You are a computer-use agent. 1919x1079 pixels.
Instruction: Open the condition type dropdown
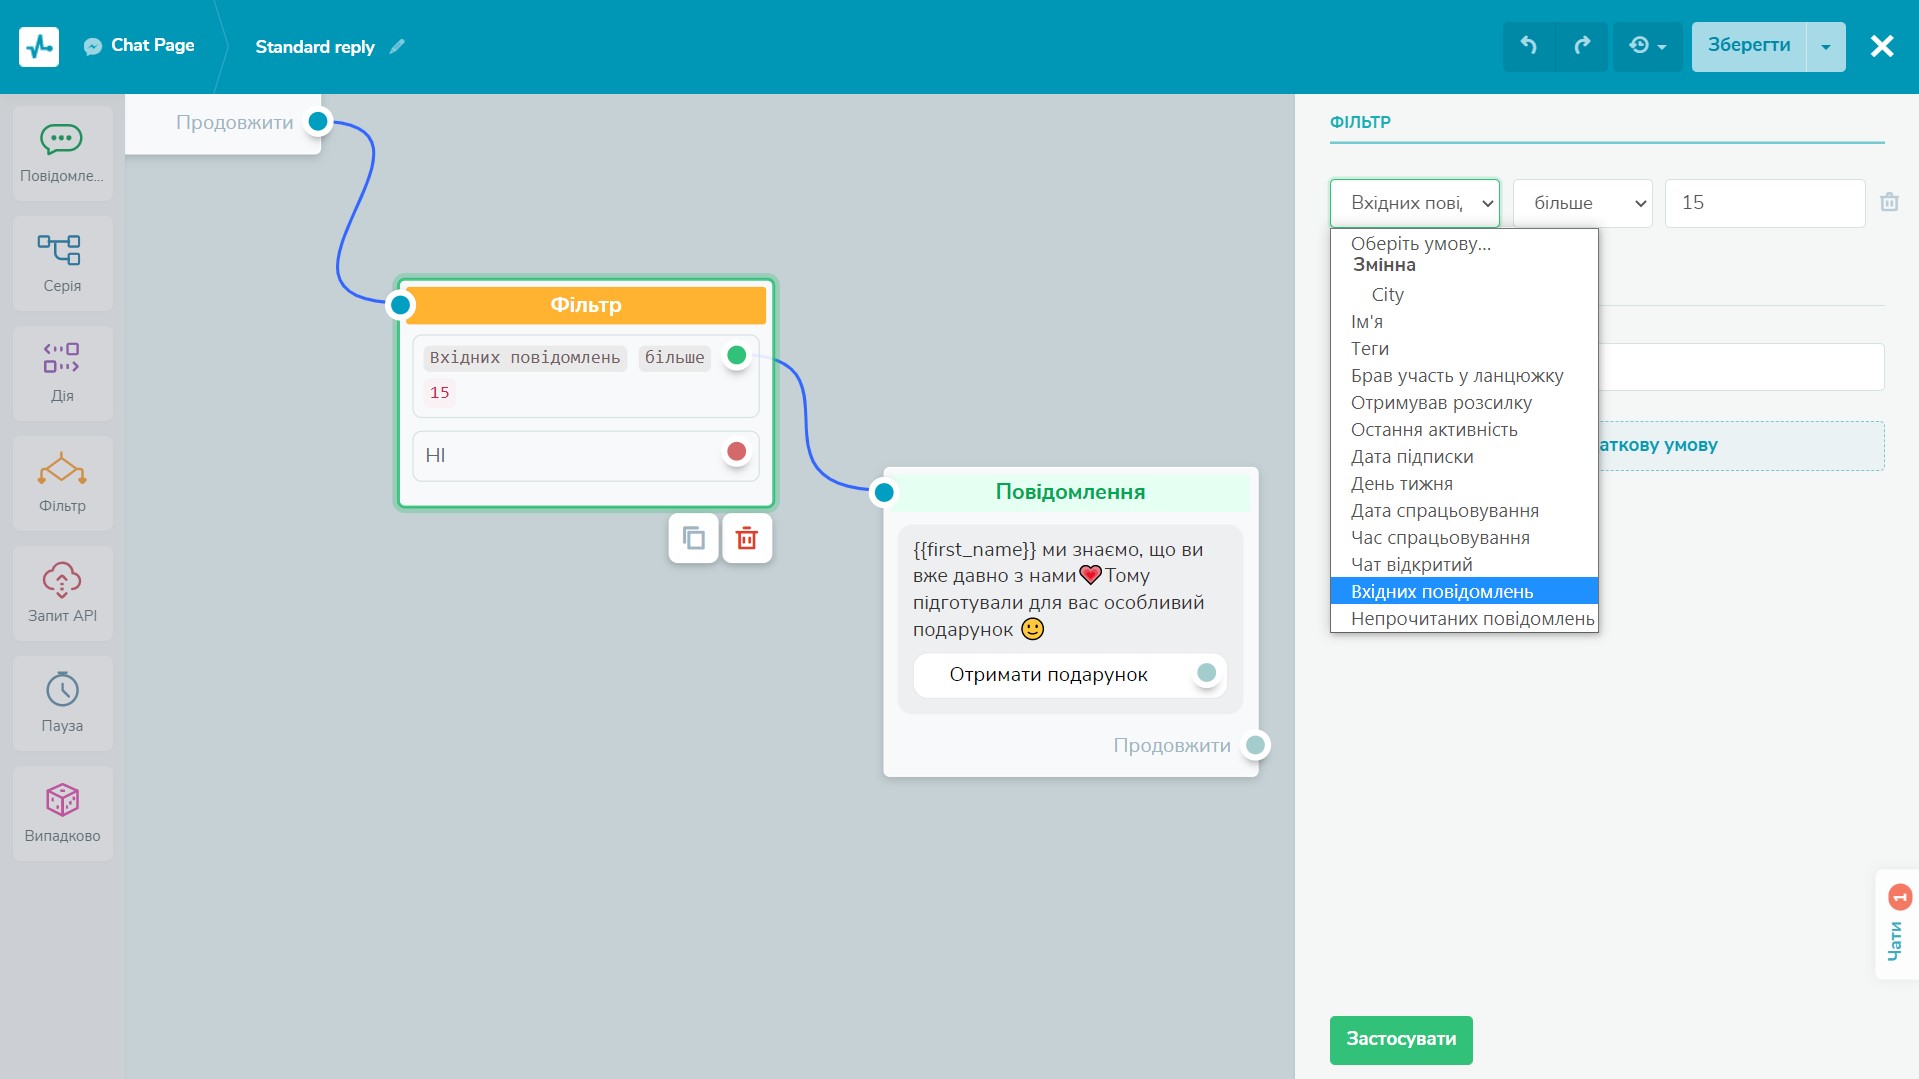(x=1414, y=203)
